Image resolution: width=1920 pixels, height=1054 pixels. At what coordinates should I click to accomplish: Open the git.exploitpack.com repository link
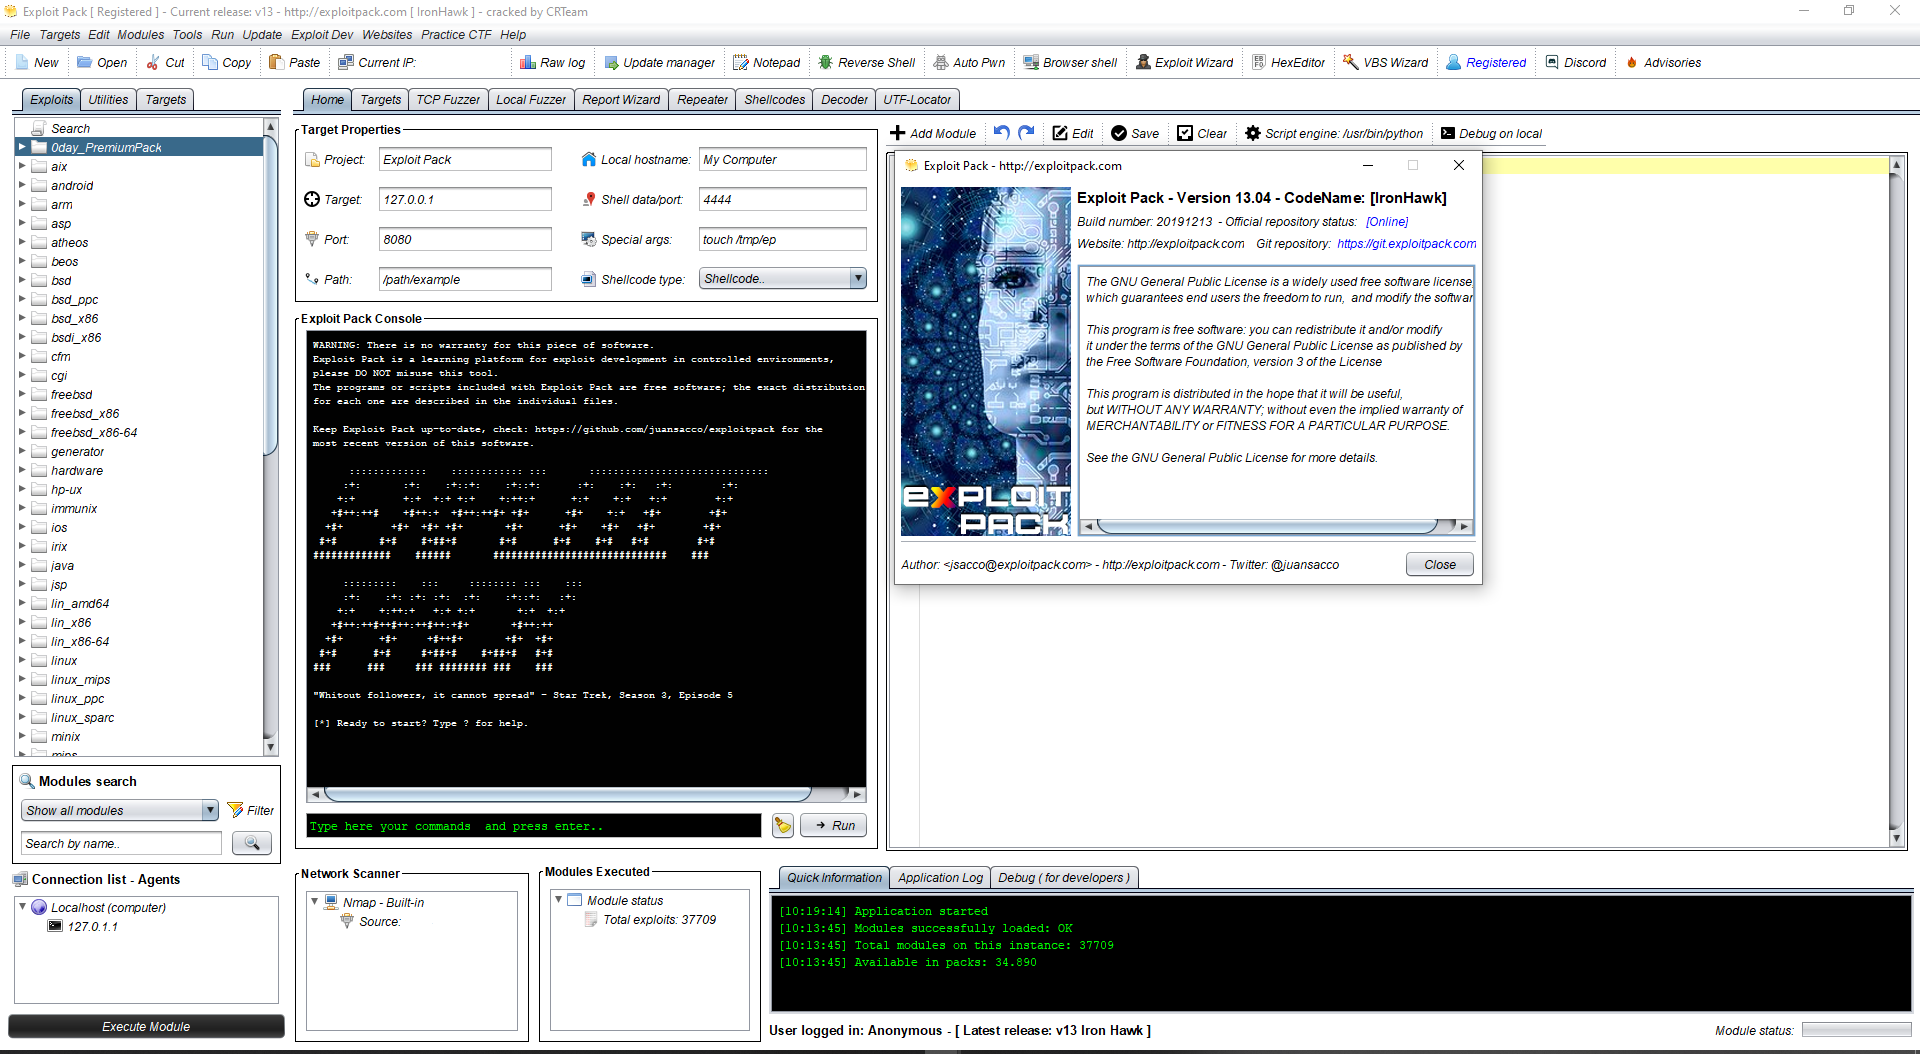1406,244
